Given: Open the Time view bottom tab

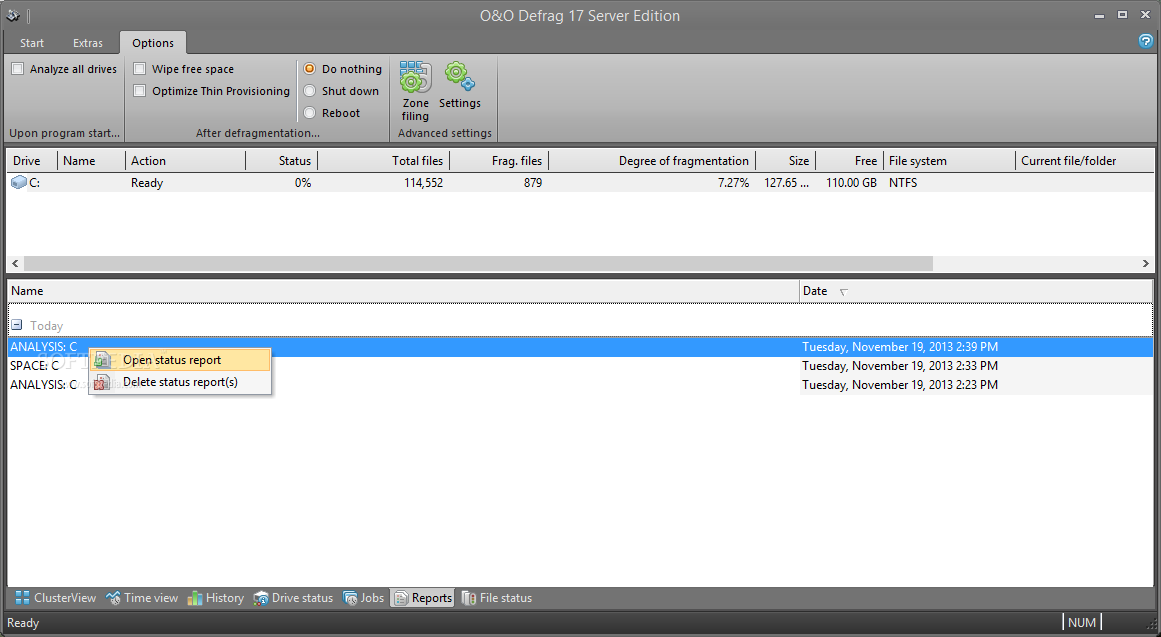Looking at the screenshot, I should [142, 598].
